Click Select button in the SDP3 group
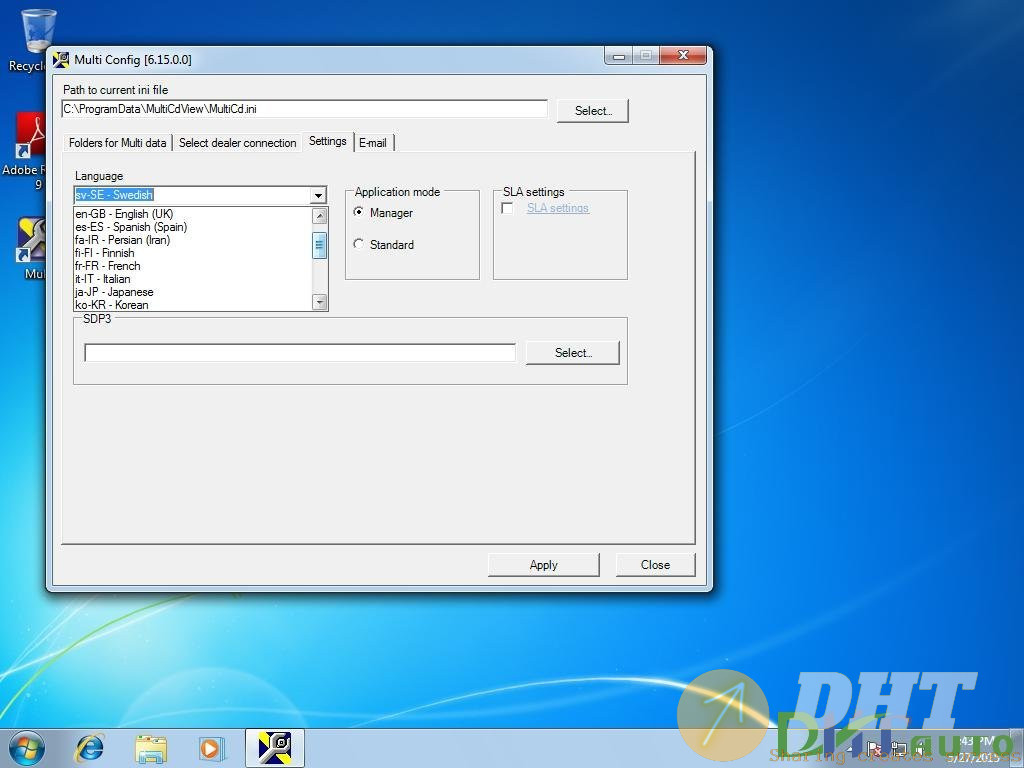Image resolution: width=1024 pixels, height=768 pixels. point(573,353)
